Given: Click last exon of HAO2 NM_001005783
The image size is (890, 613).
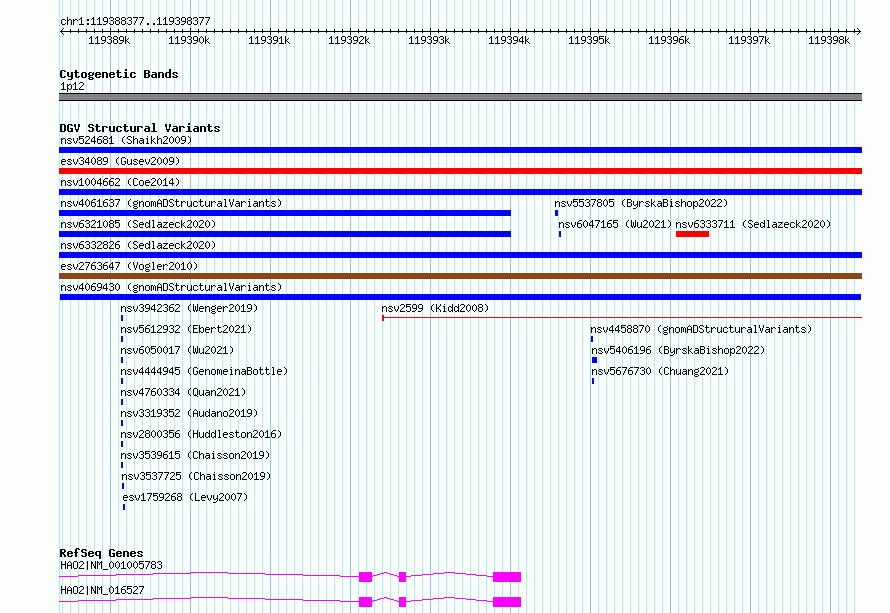Looking at the screenshot, I should click(507, 577).
